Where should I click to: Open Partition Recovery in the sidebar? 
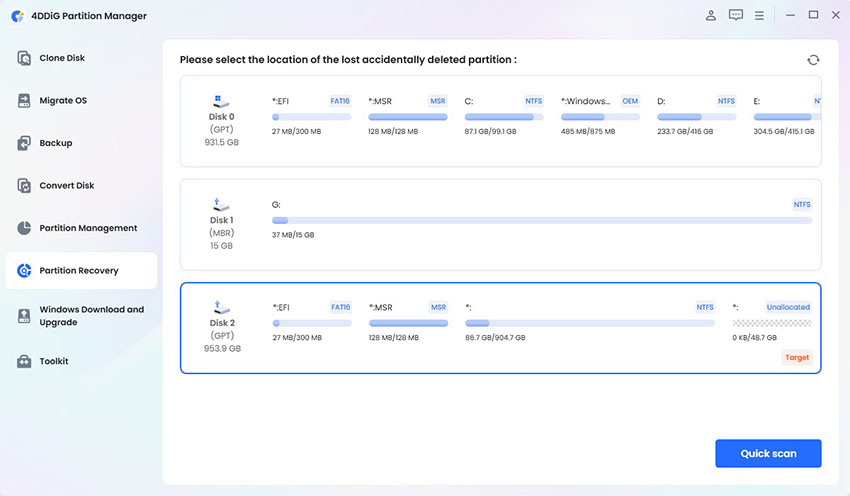tap(80, 271)
